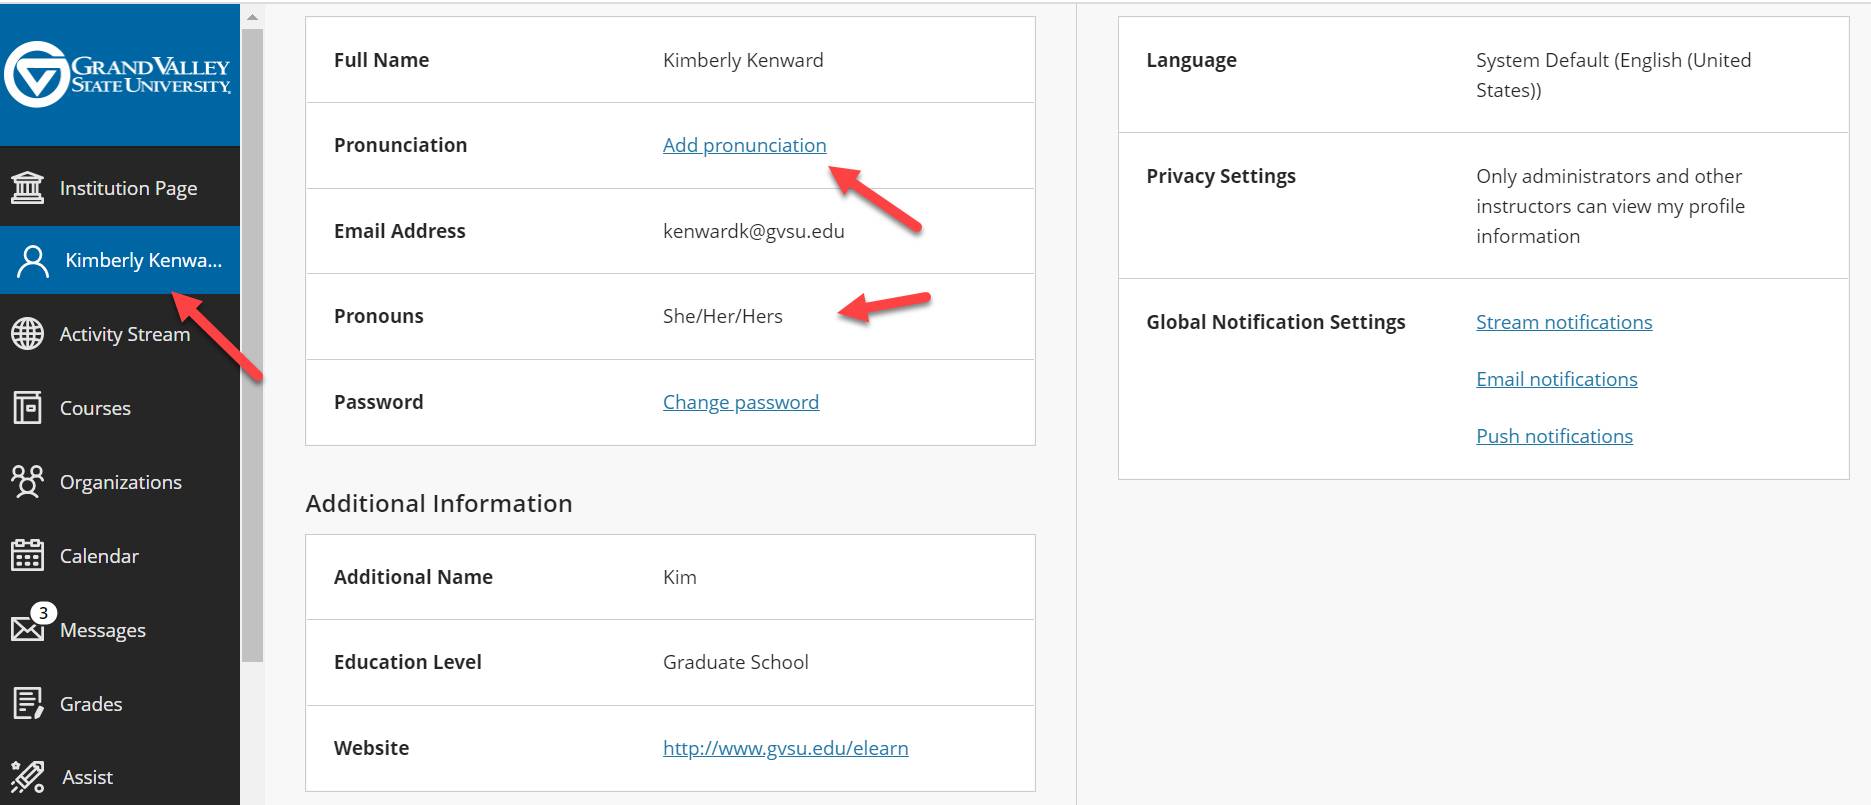Edit the Pronouns She/Her/Hers field
1871x805 pixels.
pyautogui.click(x=722, y=316)
